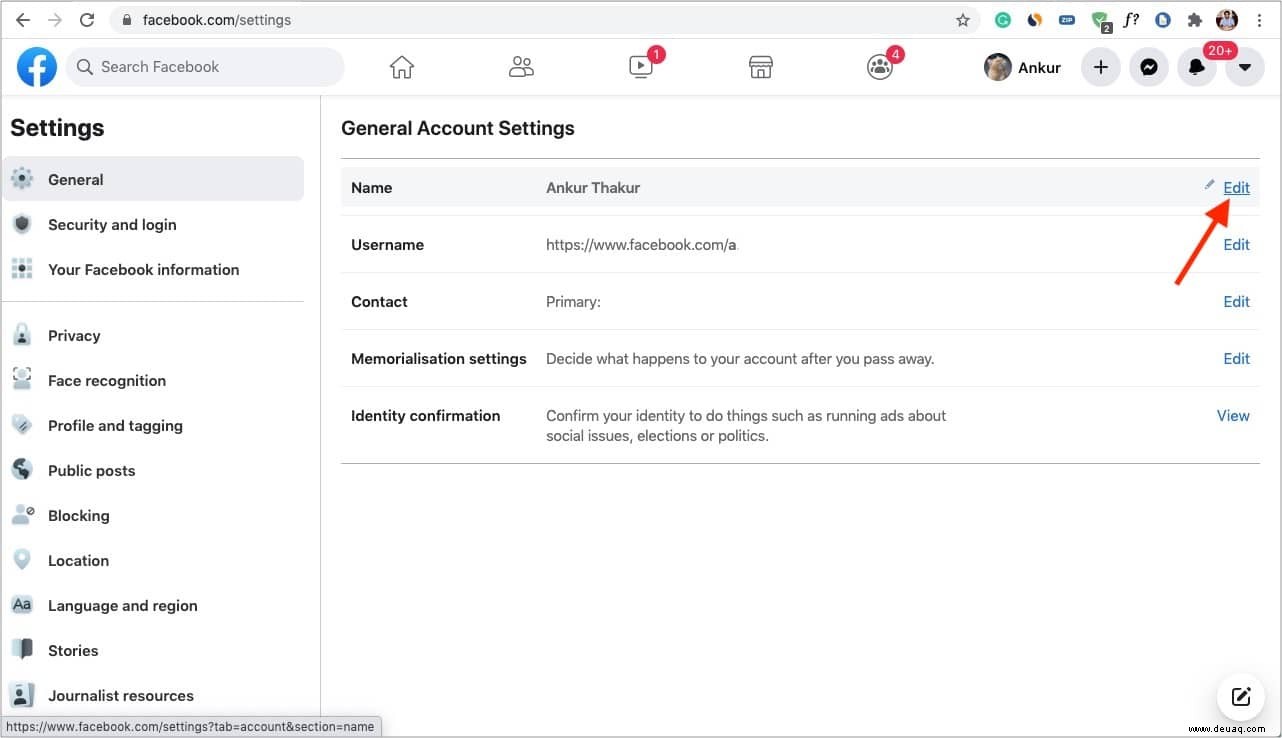The image size is (1282, 738).
Task: Open Security and login settings
Action: [153, 224]
